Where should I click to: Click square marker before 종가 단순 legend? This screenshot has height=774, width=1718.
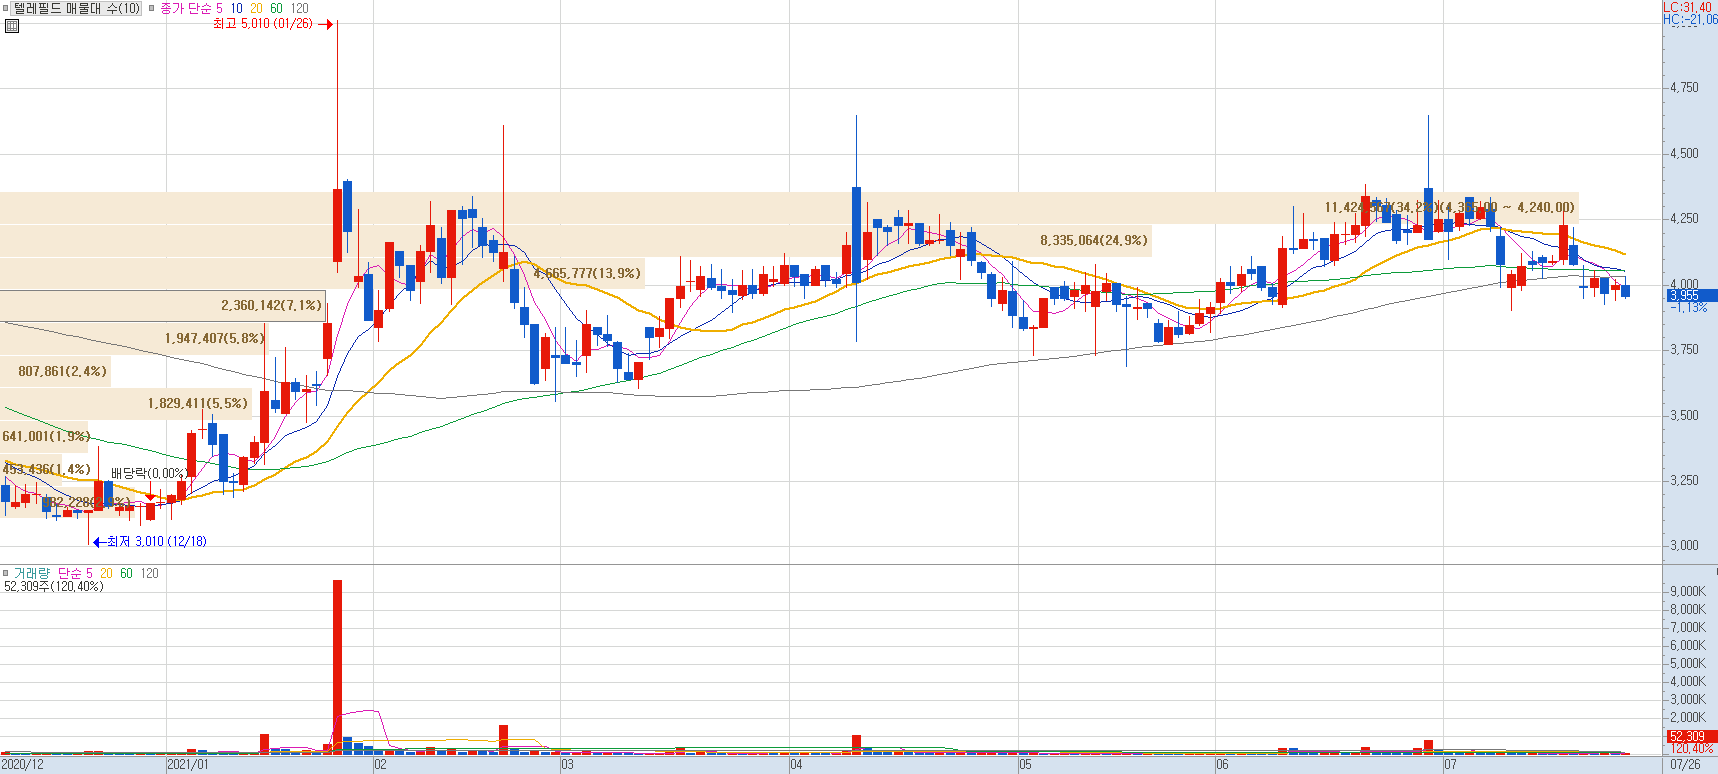tap(152, 8)
